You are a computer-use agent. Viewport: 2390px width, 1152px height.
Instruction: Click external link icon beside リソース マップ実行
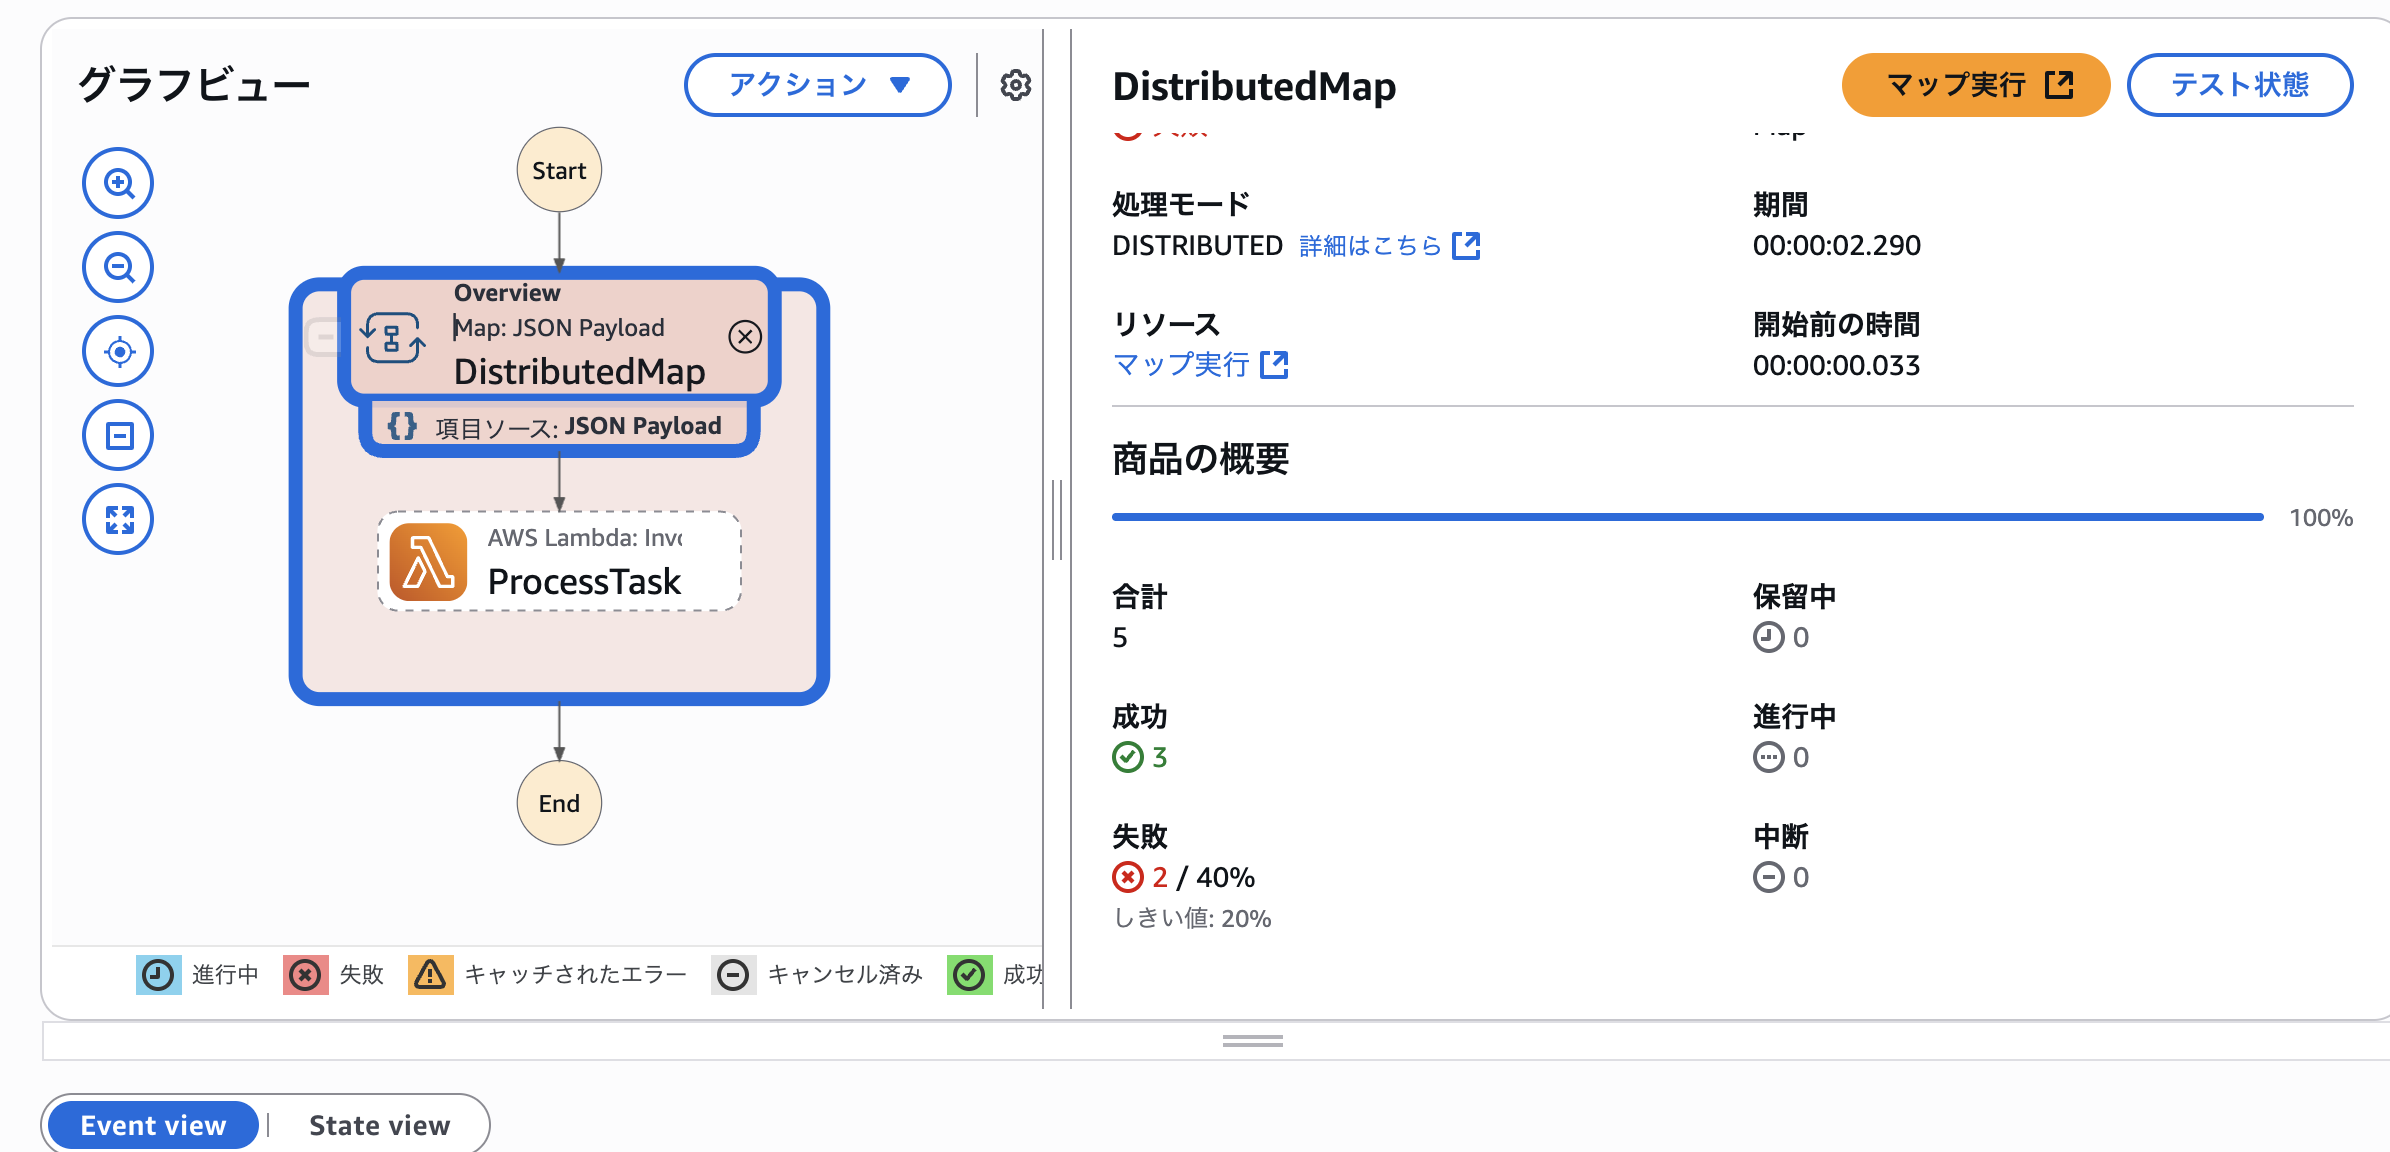[x=1274, y=365]
